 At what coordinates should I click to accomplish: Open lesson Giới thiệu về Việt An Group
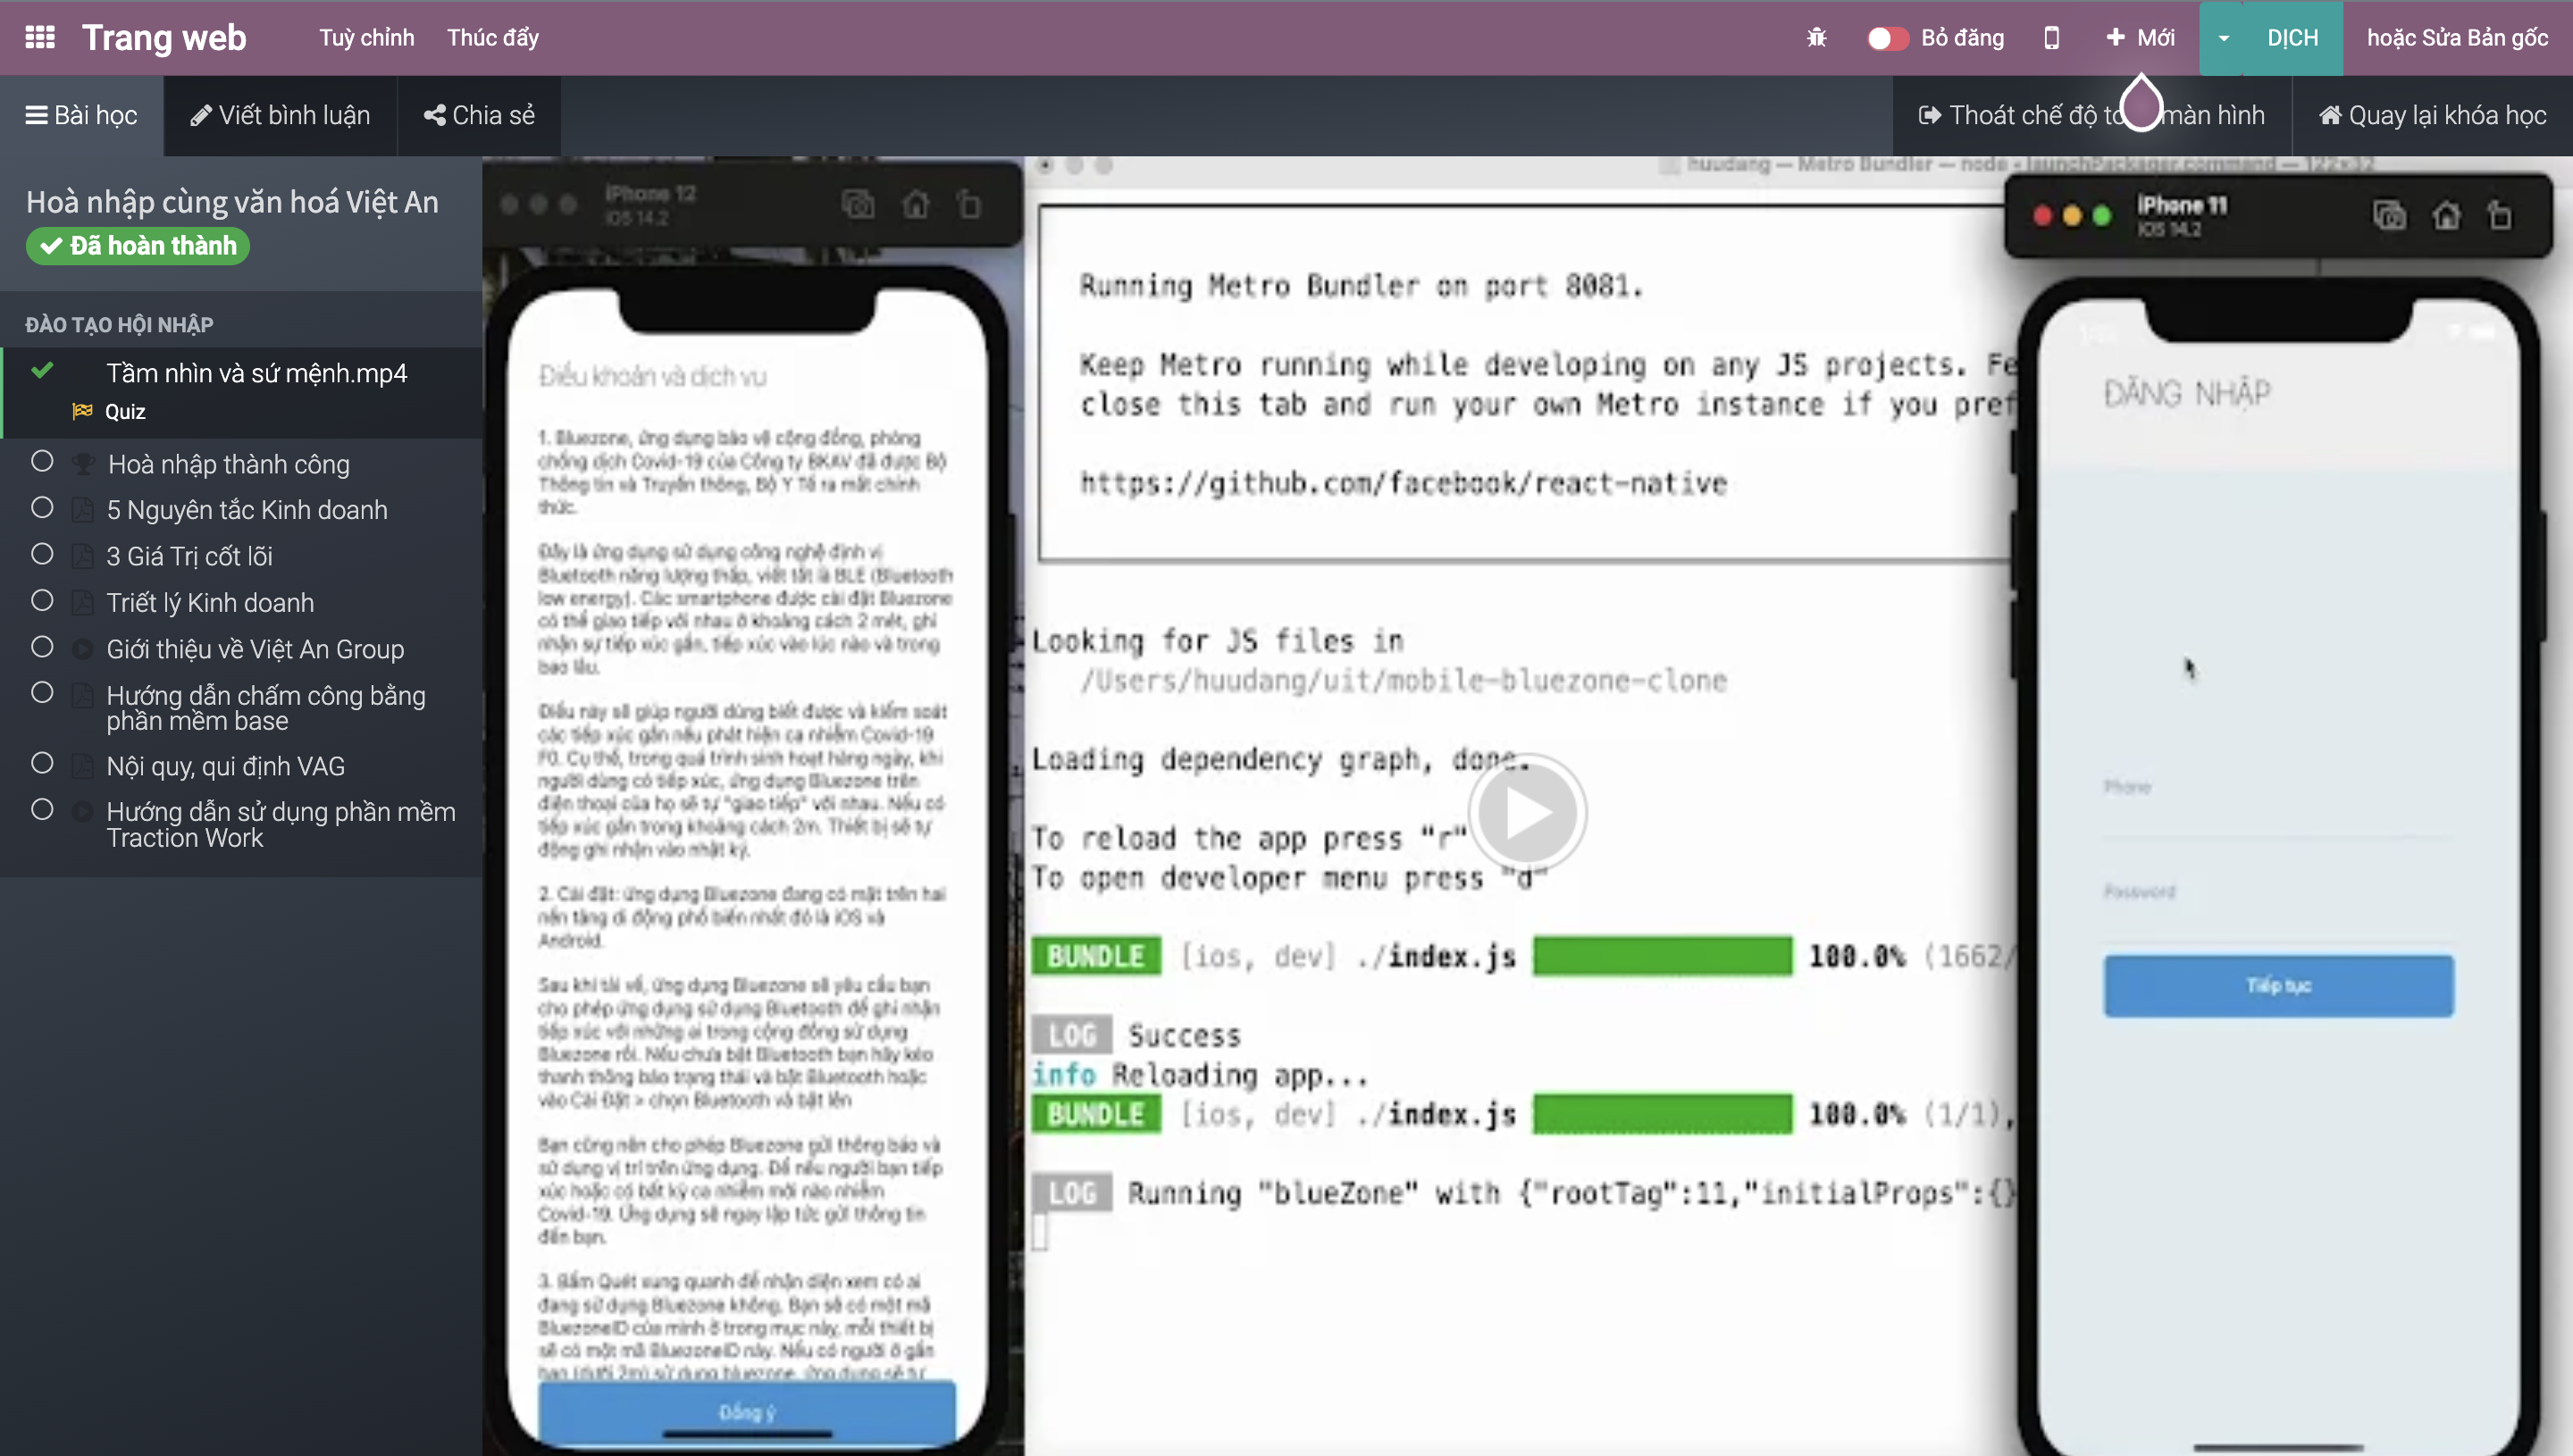click(255, 649)
